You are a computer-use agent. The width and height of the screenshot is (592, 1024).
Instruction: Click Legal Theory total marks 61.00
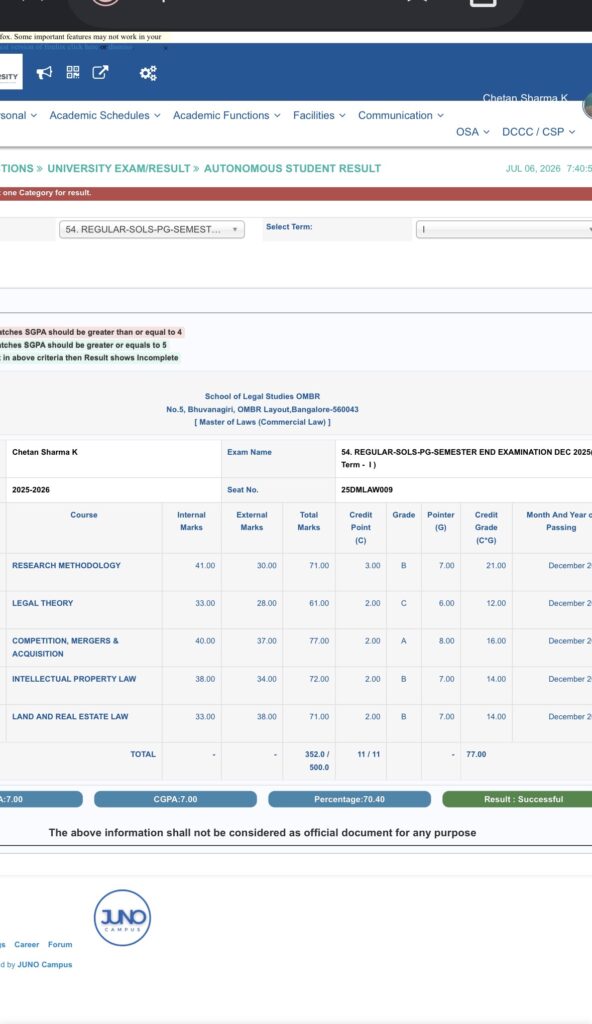tap(319, 603)
